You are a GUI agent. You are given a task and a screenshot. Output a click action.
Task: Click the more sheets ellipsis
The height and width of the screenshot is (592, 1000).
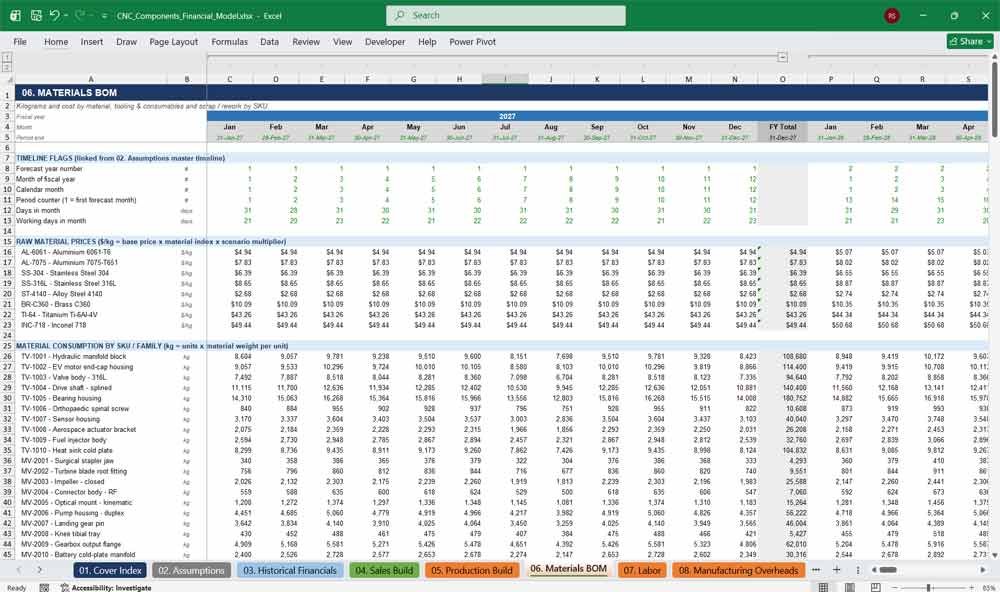point(816,570)
